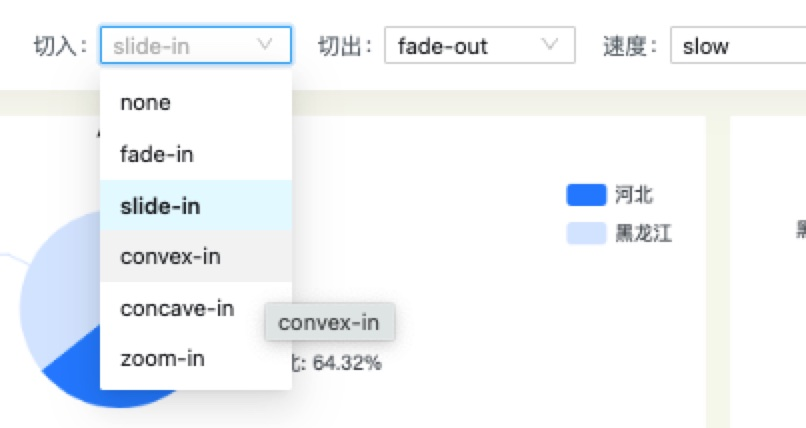Toggle the 黑龙江 legend label
806x428 pixels.
[x=643, y=234]
